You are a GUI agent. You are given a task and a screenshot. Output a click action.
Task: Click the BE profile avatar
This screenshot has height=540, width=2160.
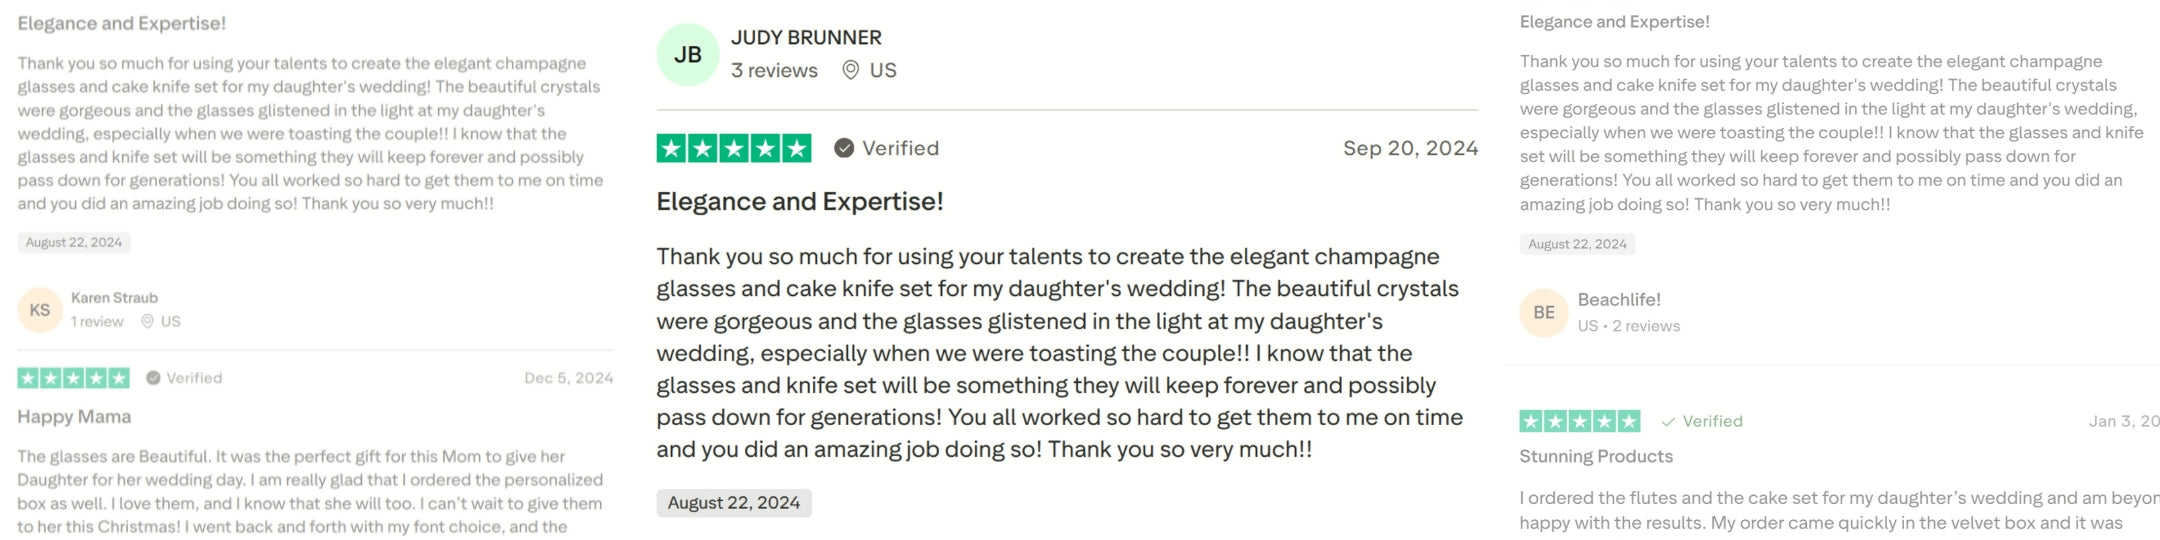pyautogui.click(x=1544, y=313)
